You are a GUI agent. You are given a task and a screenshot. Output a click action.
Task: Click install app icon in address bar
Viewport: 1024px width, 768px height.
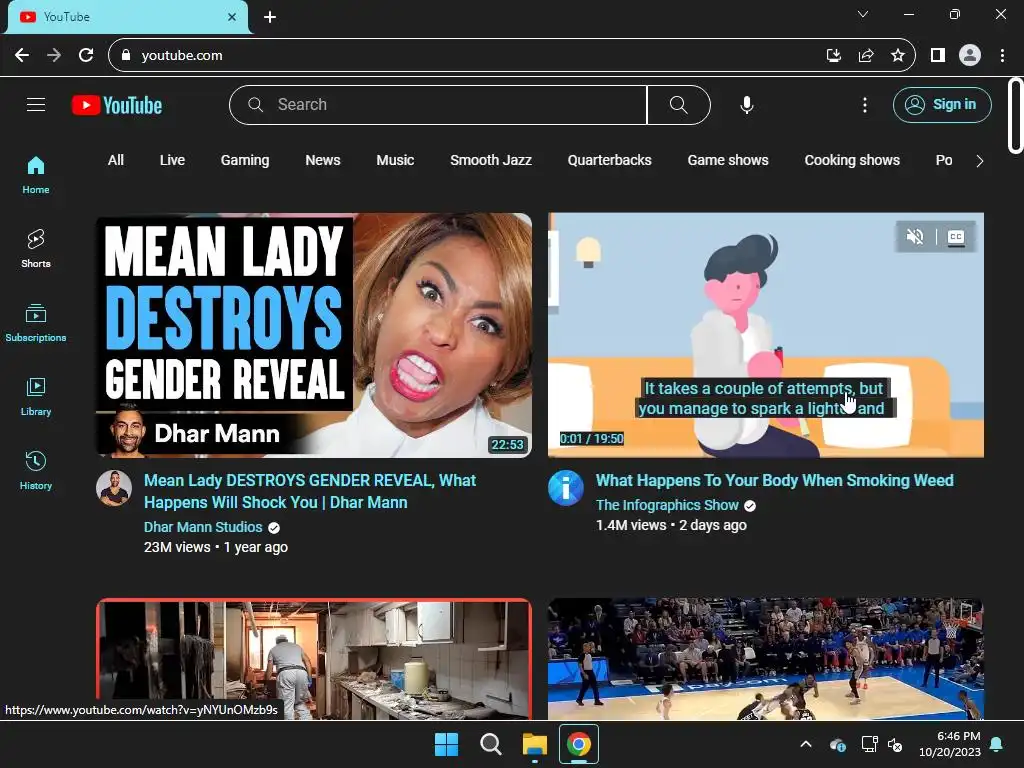click(833, 56)
